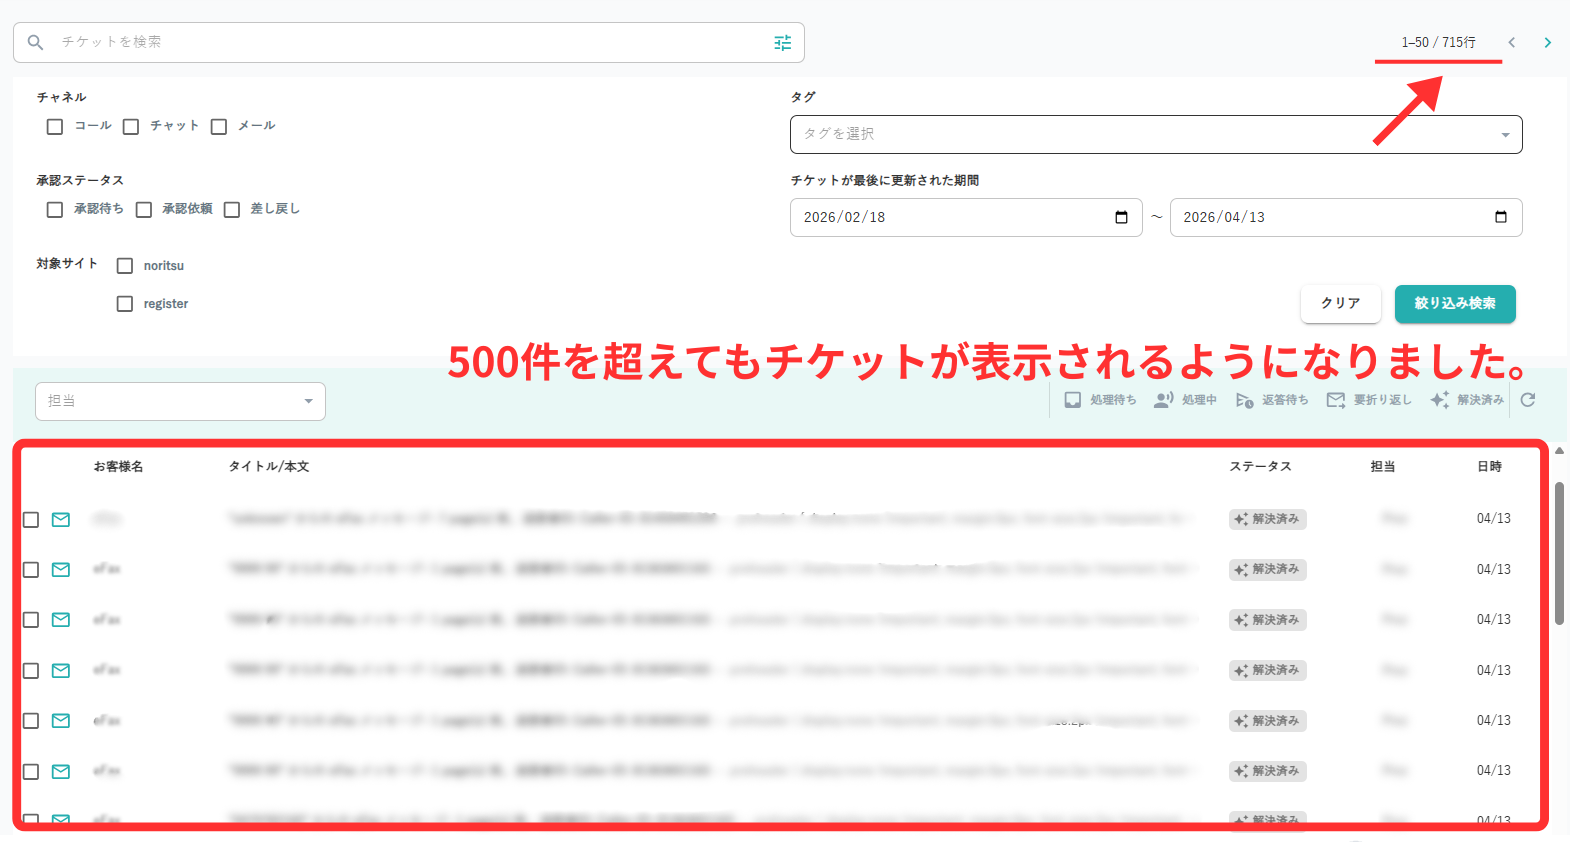Viewport: 1570px width, 842px height.
Task: Open calendar picker for end date 2026/04/13
Action: pos(1500,217)
